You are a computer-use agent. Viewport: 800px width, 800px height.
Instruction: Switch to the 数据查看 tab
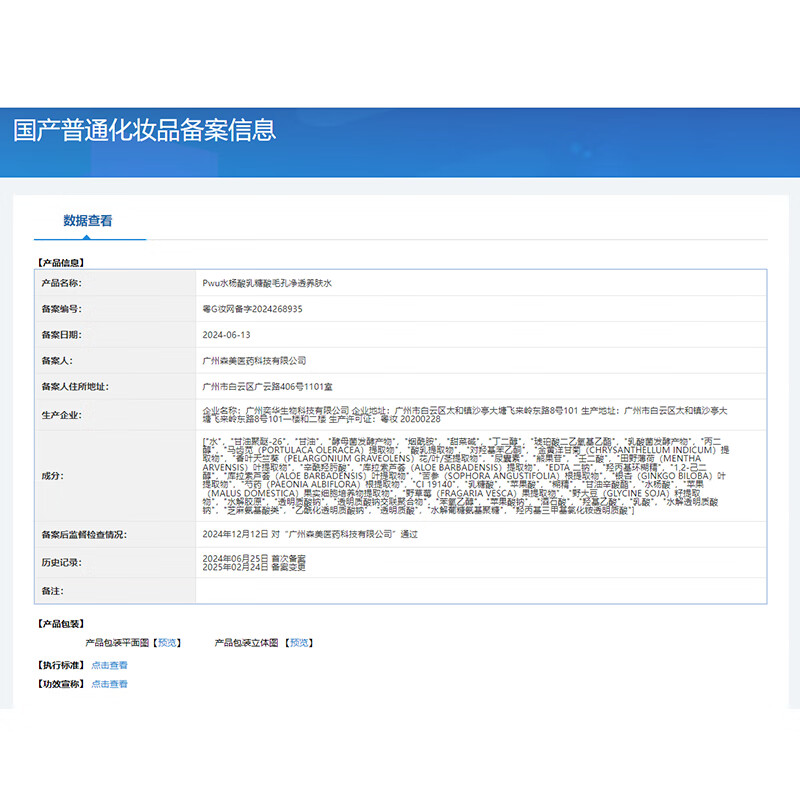coord(89,218)
